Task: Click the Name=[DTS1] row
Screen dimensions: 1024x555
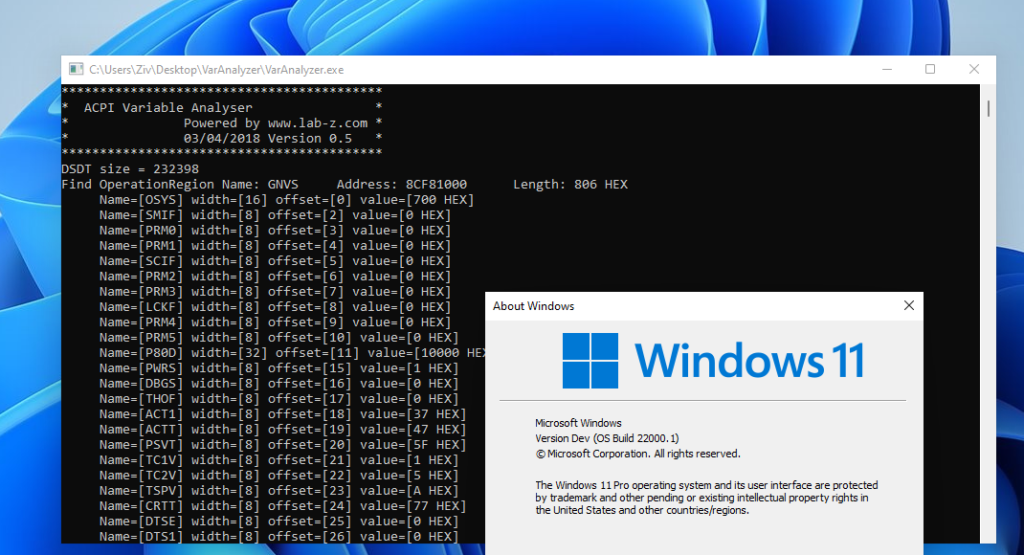Action: click(x=279, y=537)
